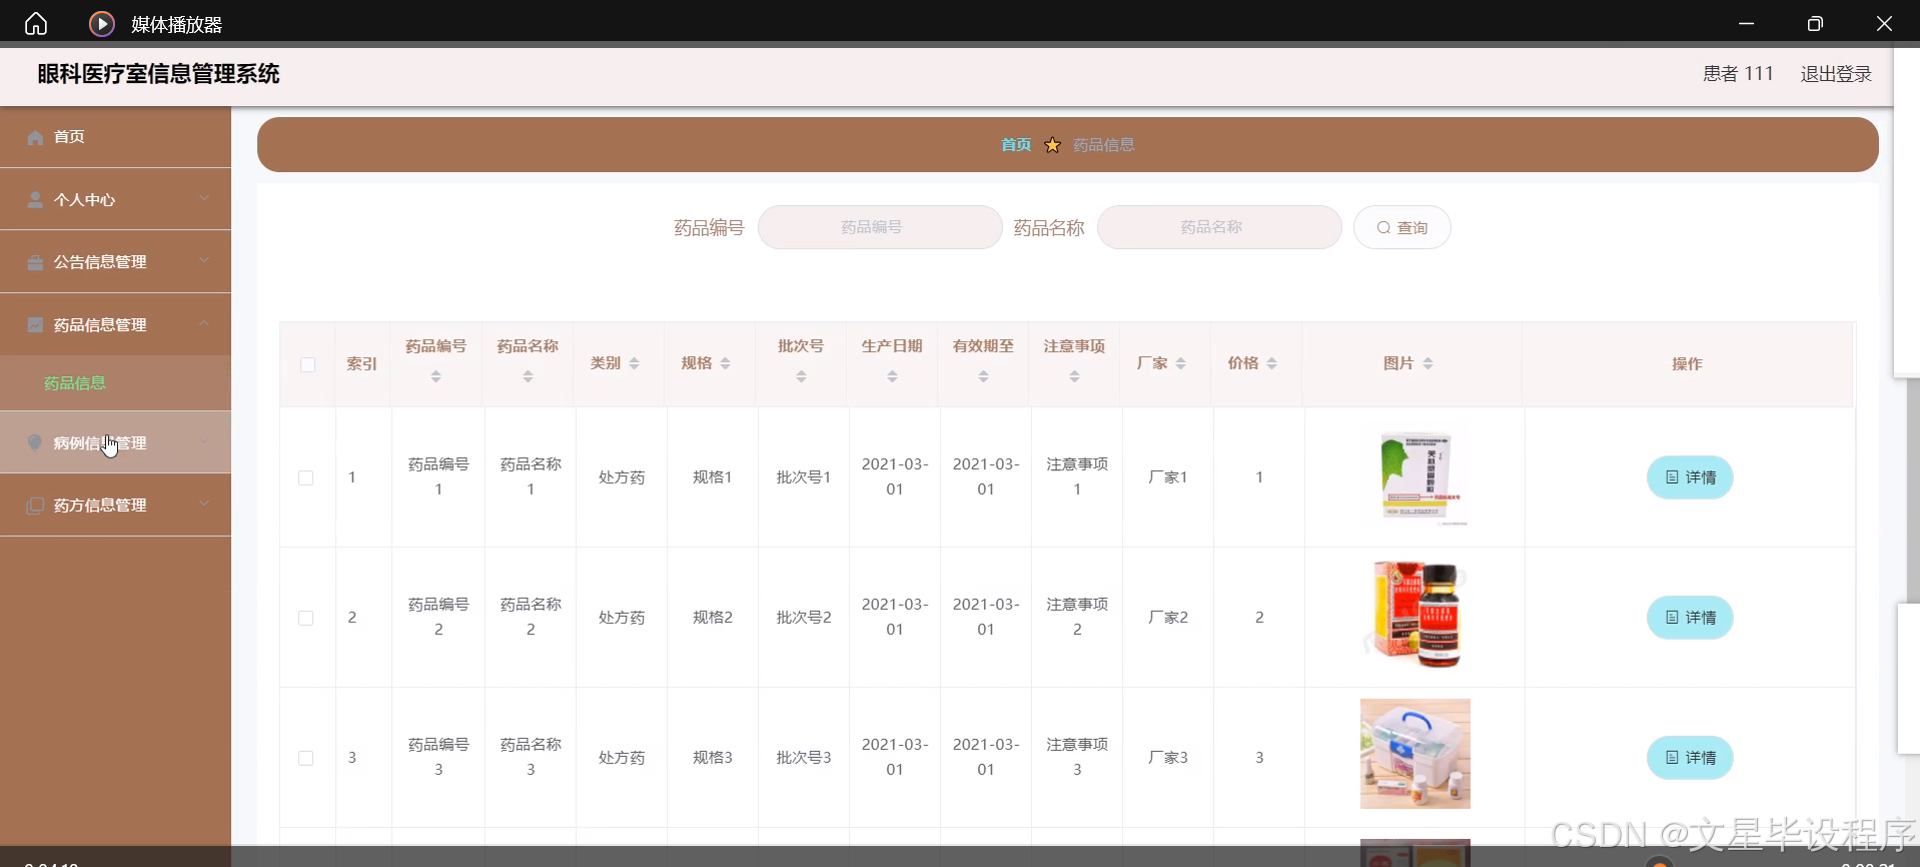Image resolution: width=1920 pixels, height=867 pixels.
Task: Sort by 厂家 column arrows
Action: pos(1181,363)
